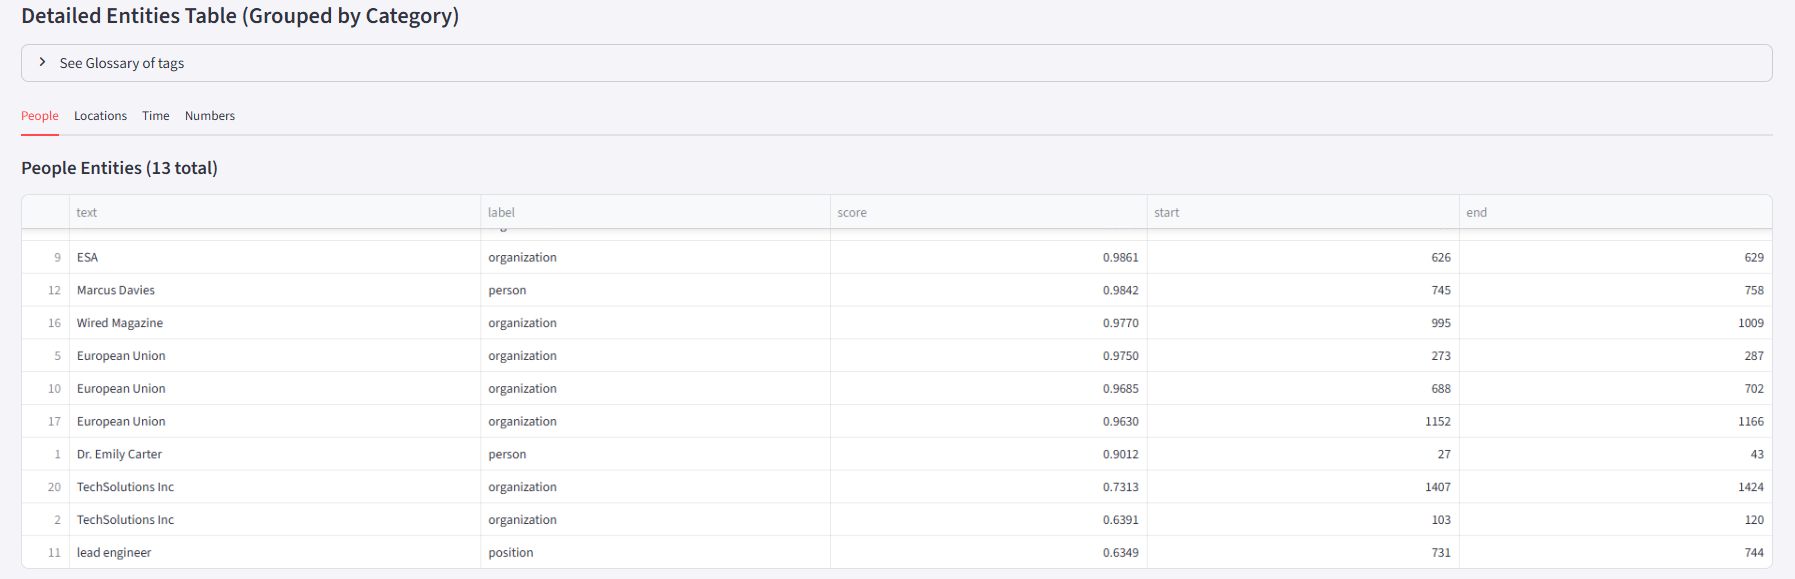
Task: Select the Wired Magazine cell
Action: 275,323
